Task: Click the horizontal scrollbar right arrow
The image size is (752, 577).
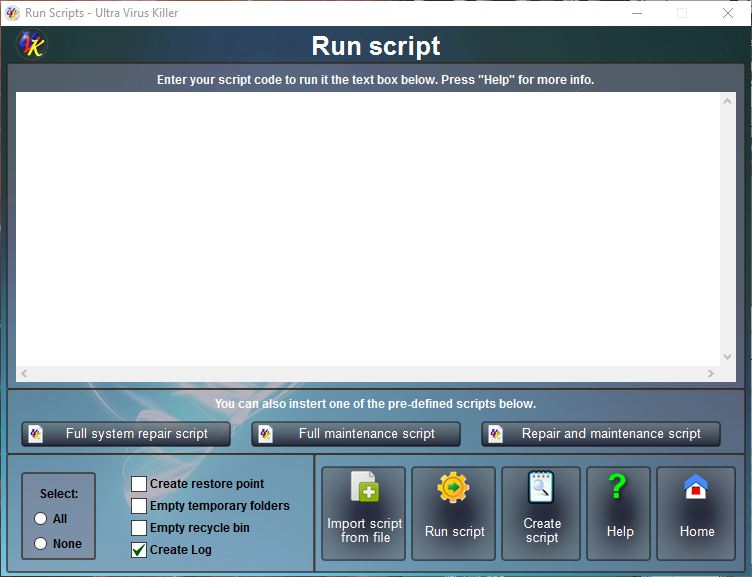Action: [x=711, y=374]
